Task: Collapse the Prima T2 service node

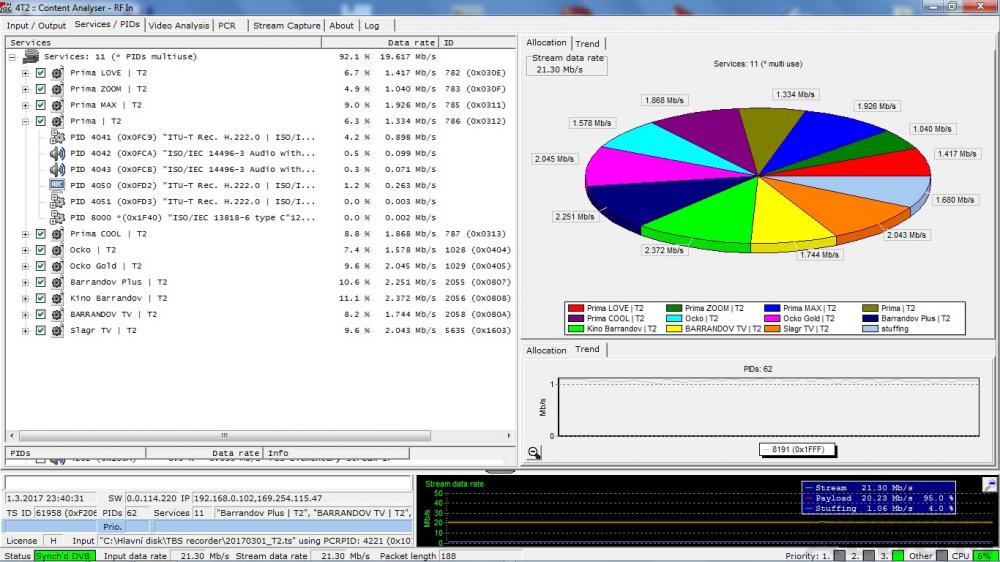Action: click(26, 121)
